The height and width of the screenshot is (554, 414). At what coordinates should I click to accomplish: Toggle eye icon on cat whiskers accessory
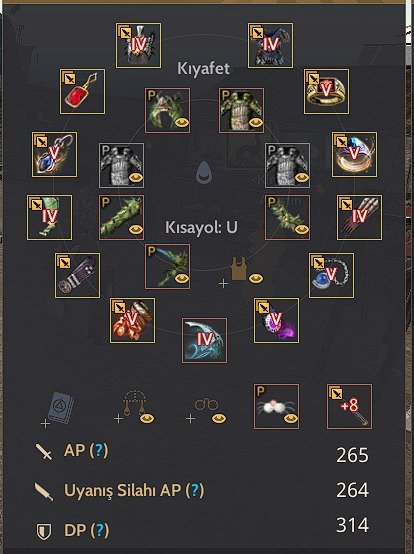[291, 419]
